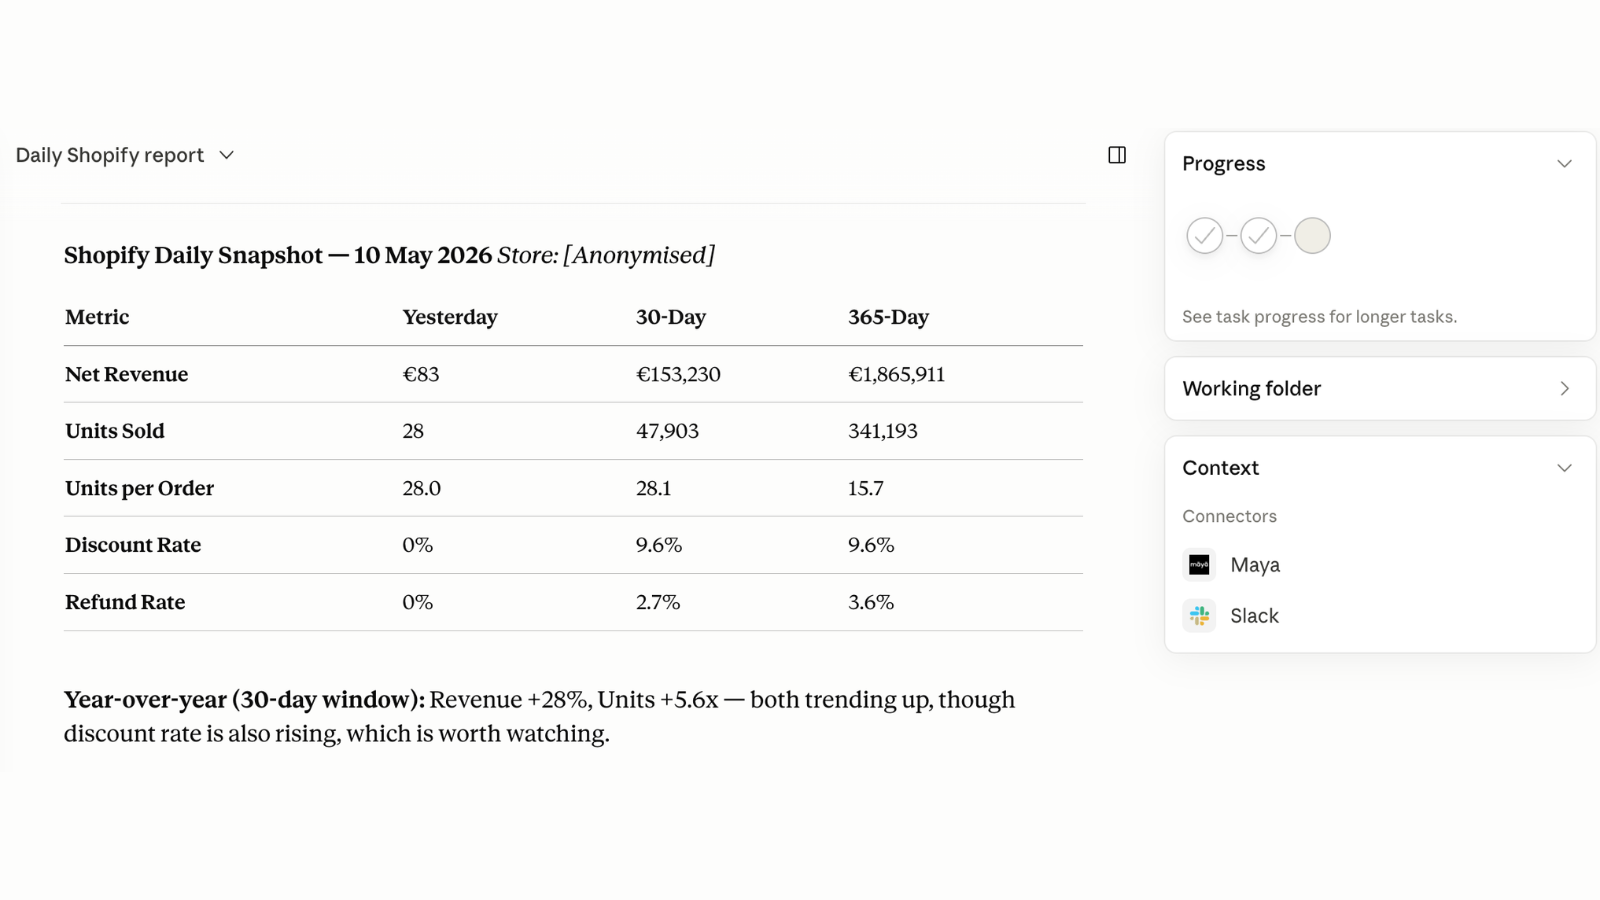Click the first completed progress step checkmark
This screenshot has width=1600, height=900.
1205,236
